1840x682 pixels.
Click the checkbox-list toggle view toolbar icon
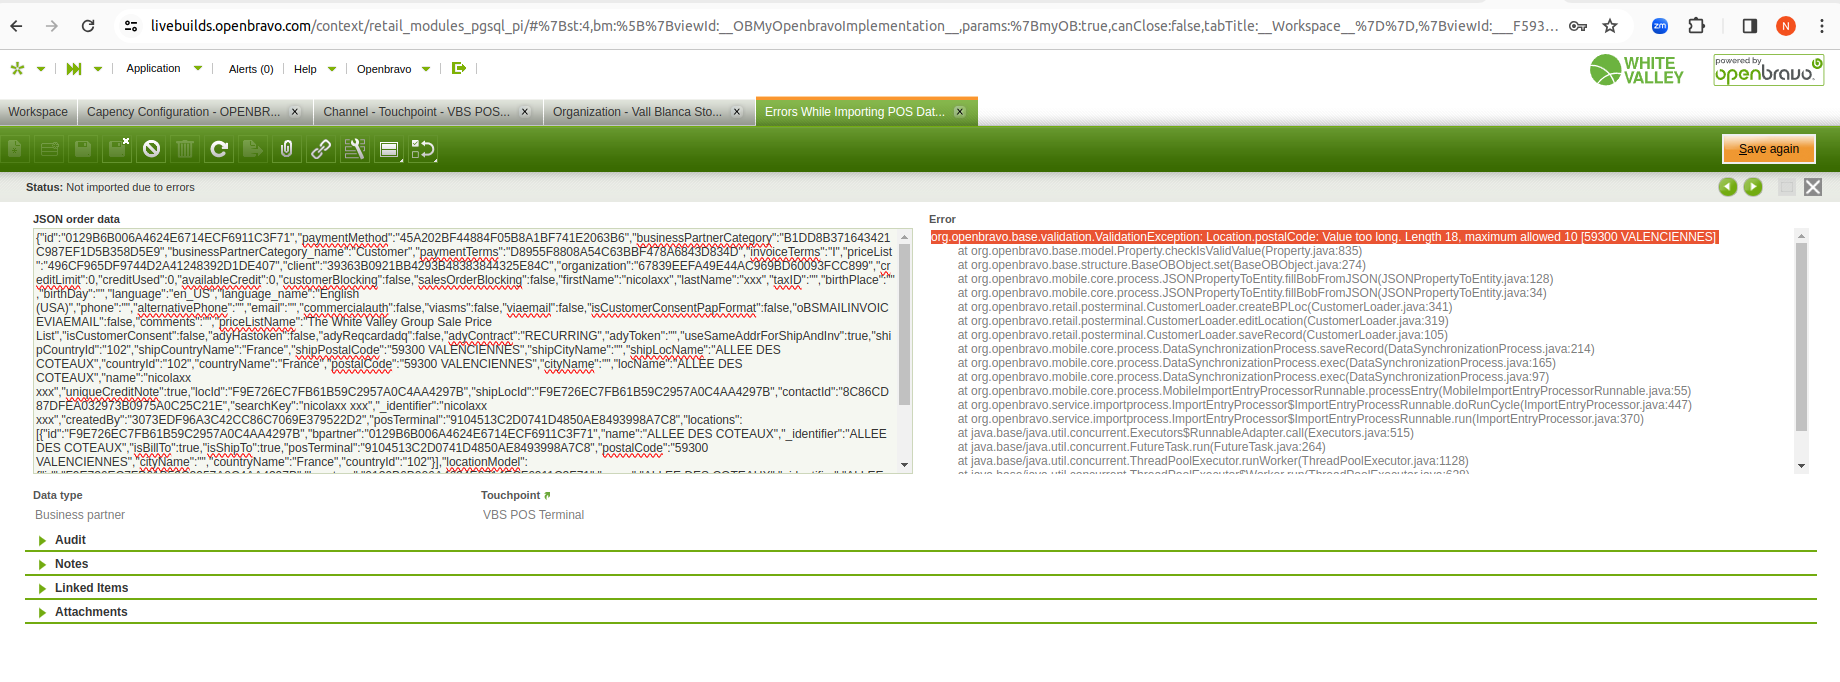(423, 149)
